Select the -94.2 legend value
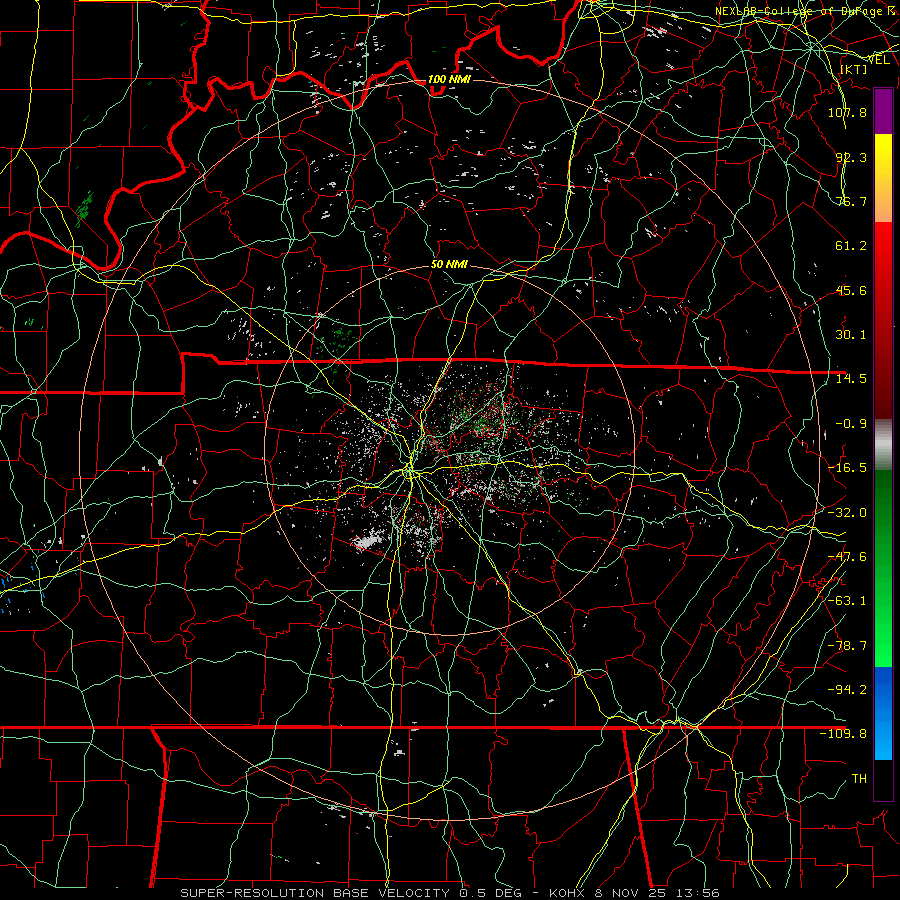Image resolution: width=900 pixels, height=900 pixels. point(847,690)
